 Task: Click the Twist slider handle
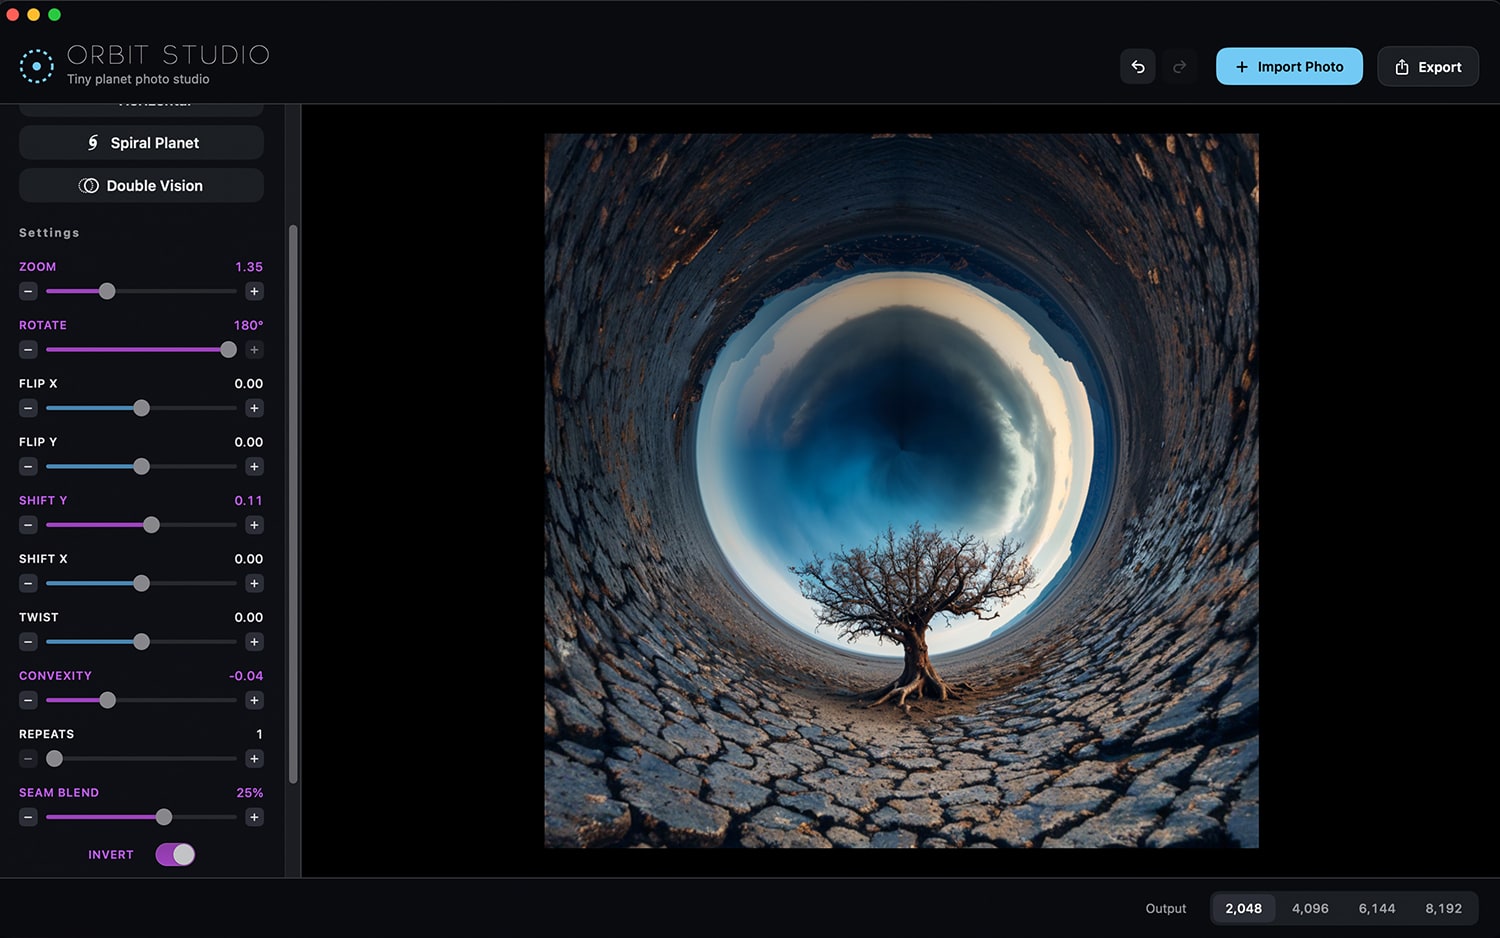[x=141, y=642]
